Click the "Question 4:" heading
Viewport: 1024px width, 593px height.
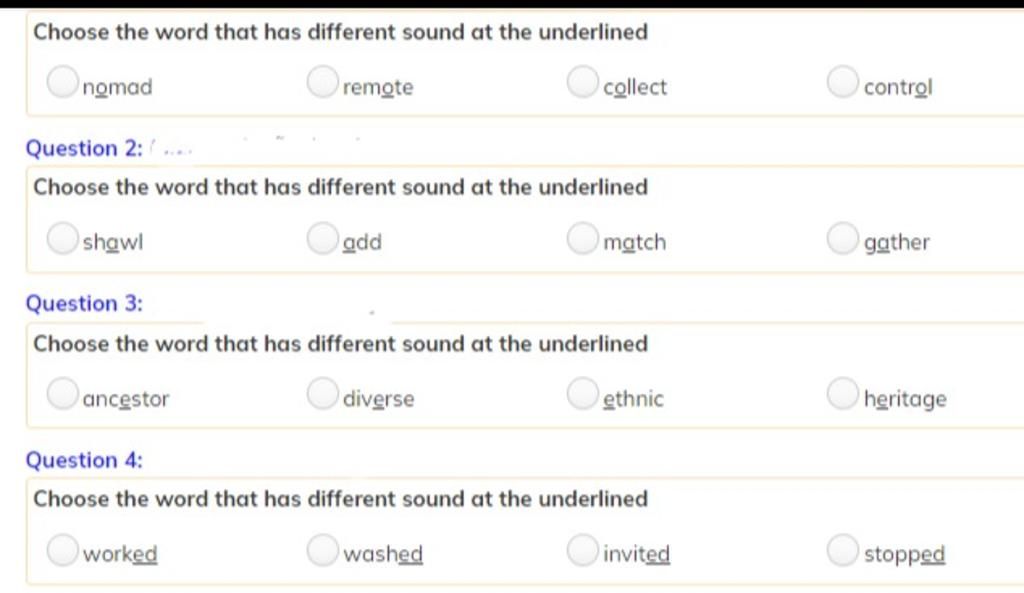tap(84, 460)
